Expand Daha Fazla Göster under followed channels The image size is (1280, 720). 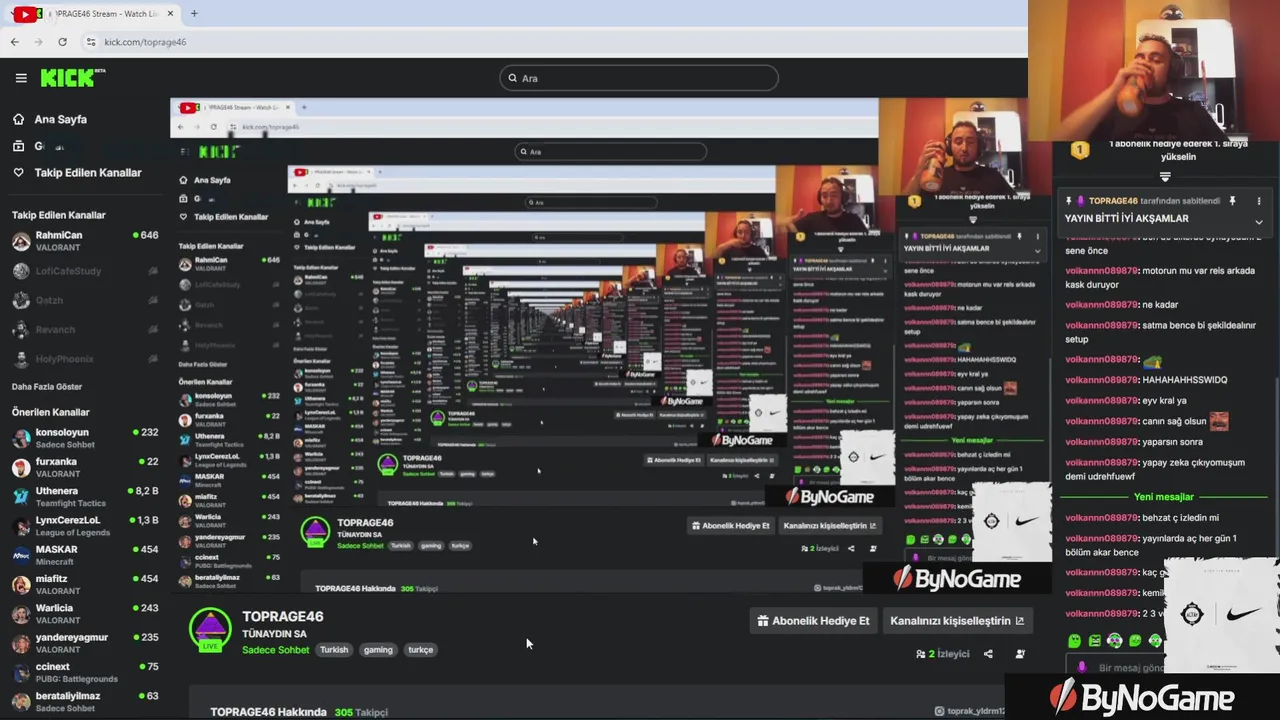click(x=47, y=387)
